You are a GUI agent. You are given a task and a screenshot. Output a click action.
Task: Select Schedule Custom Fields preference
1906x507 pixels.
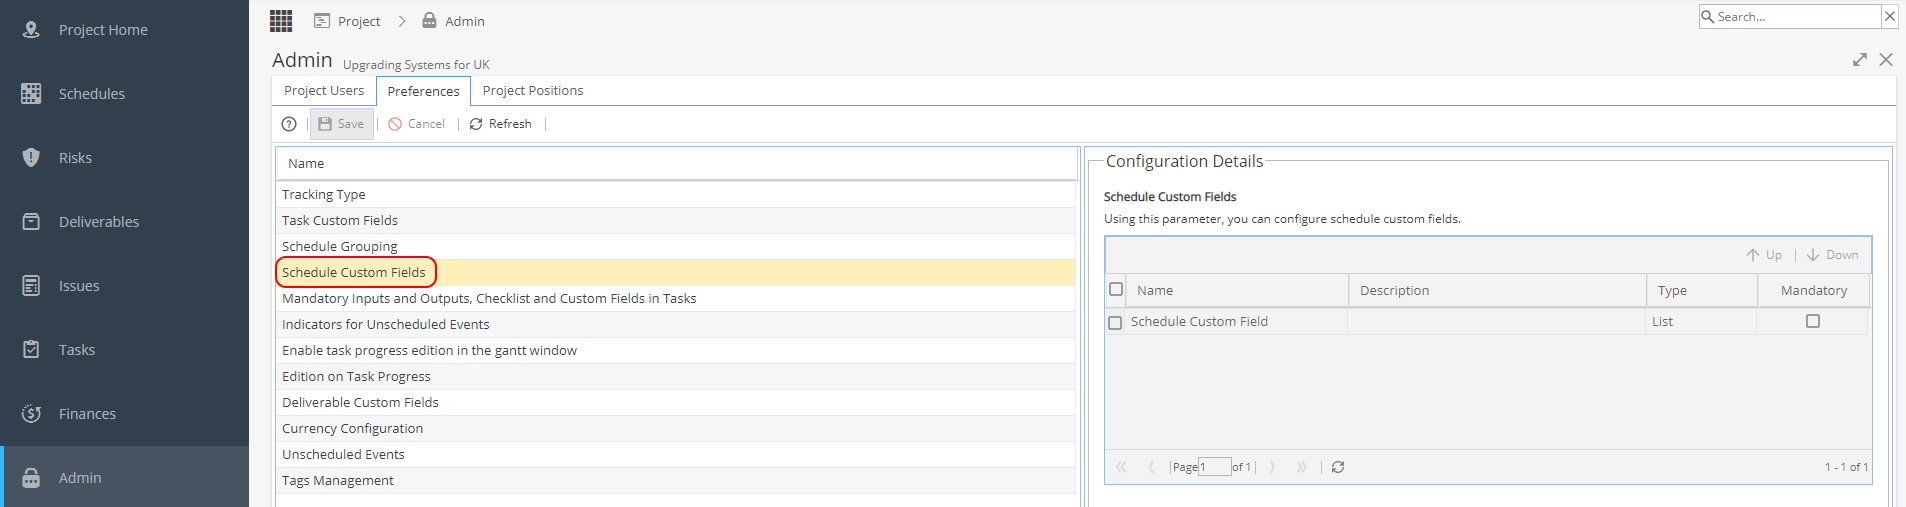(676, 272)
